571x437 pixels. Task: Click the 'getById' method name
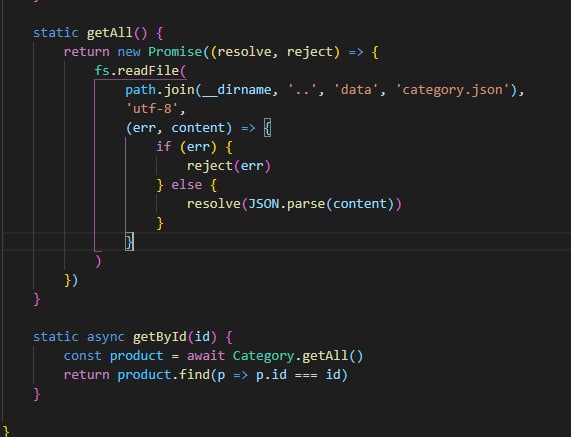(x=160, y=336)
